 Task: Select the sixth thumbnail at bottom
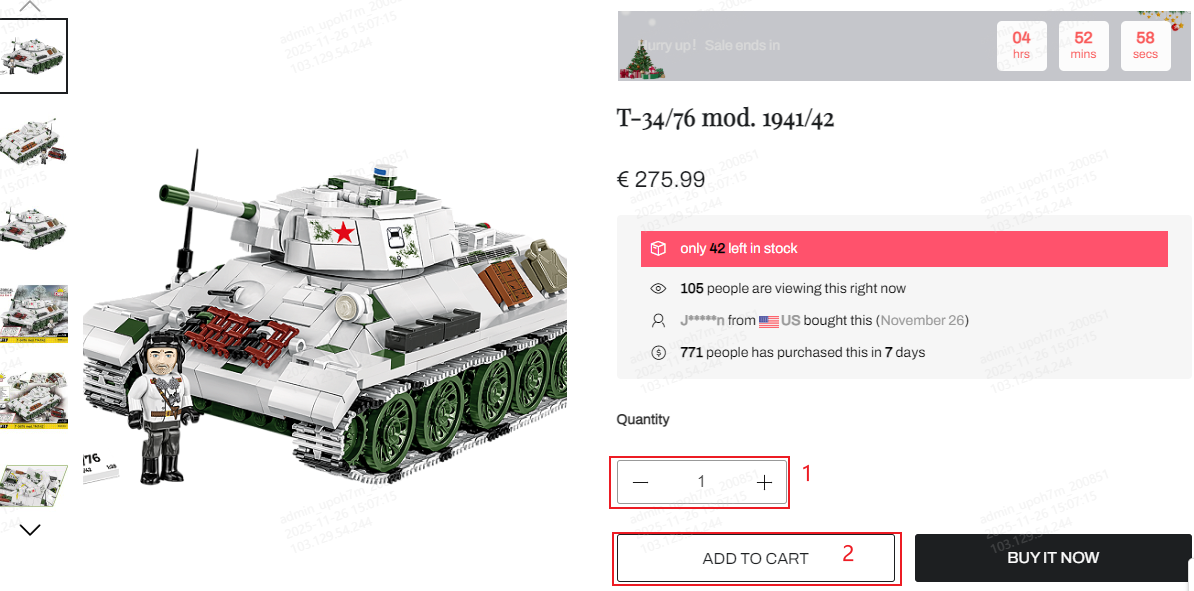pyautogui.click(x=34, y=485)
